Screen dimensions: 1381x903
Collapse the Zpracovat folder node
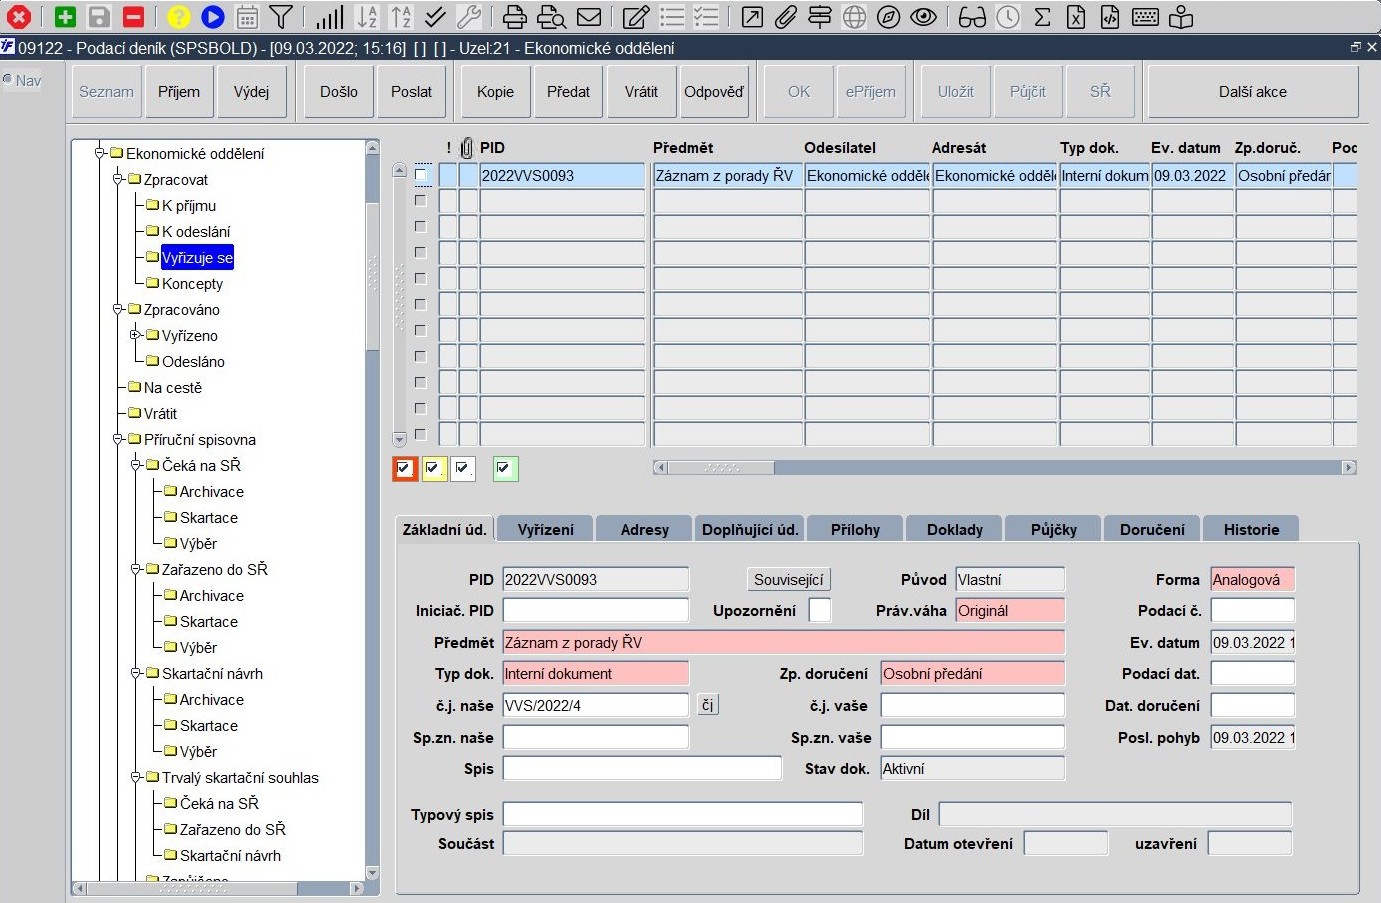[117, 179]
